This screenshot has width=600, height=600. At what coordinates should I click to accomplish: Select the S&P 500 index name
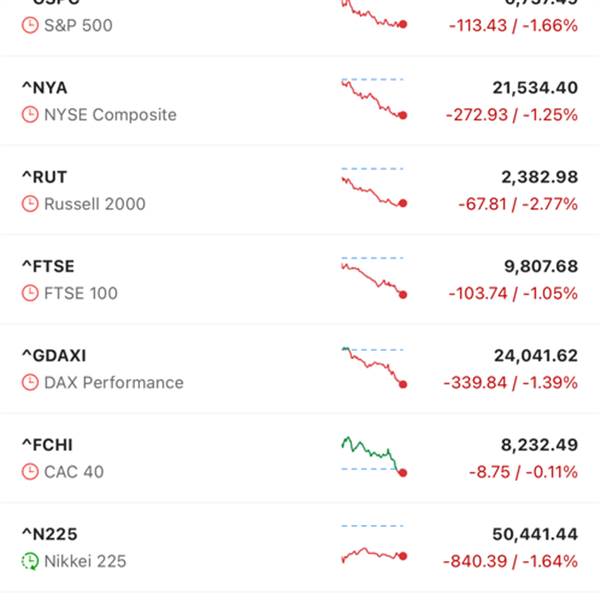78,25
